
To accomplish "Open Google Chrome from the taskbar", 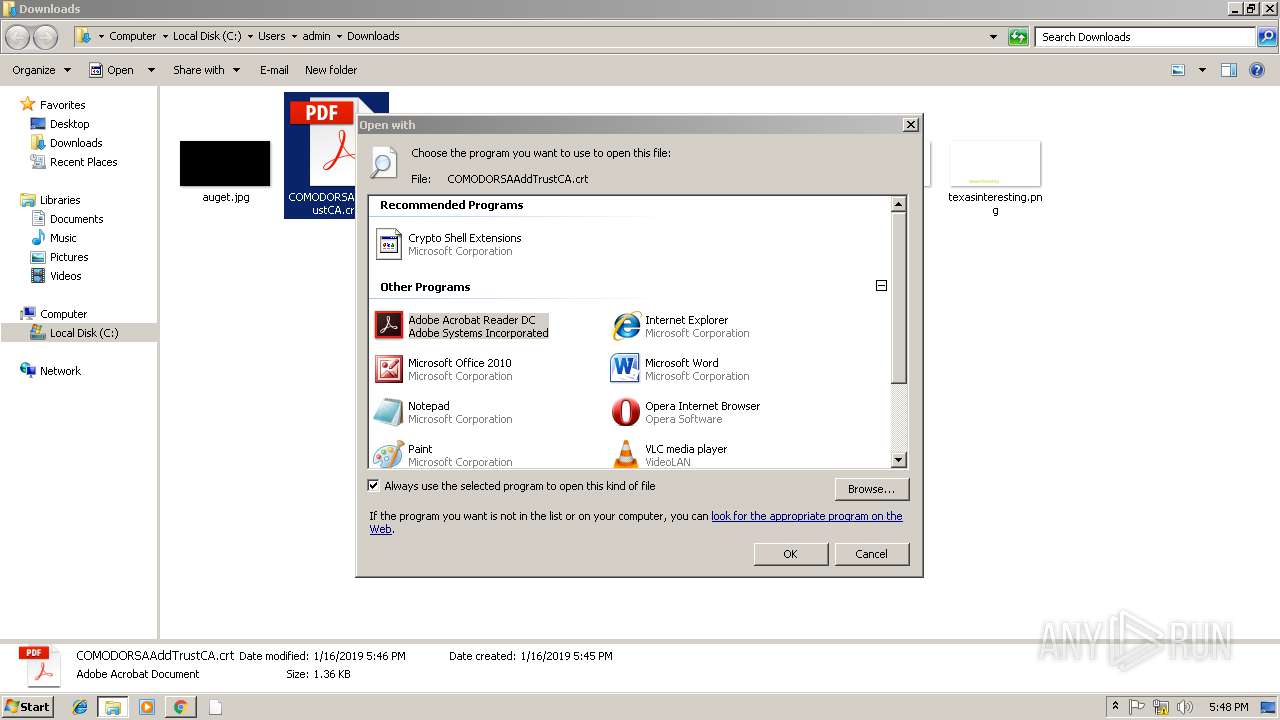I will point(180,707).
